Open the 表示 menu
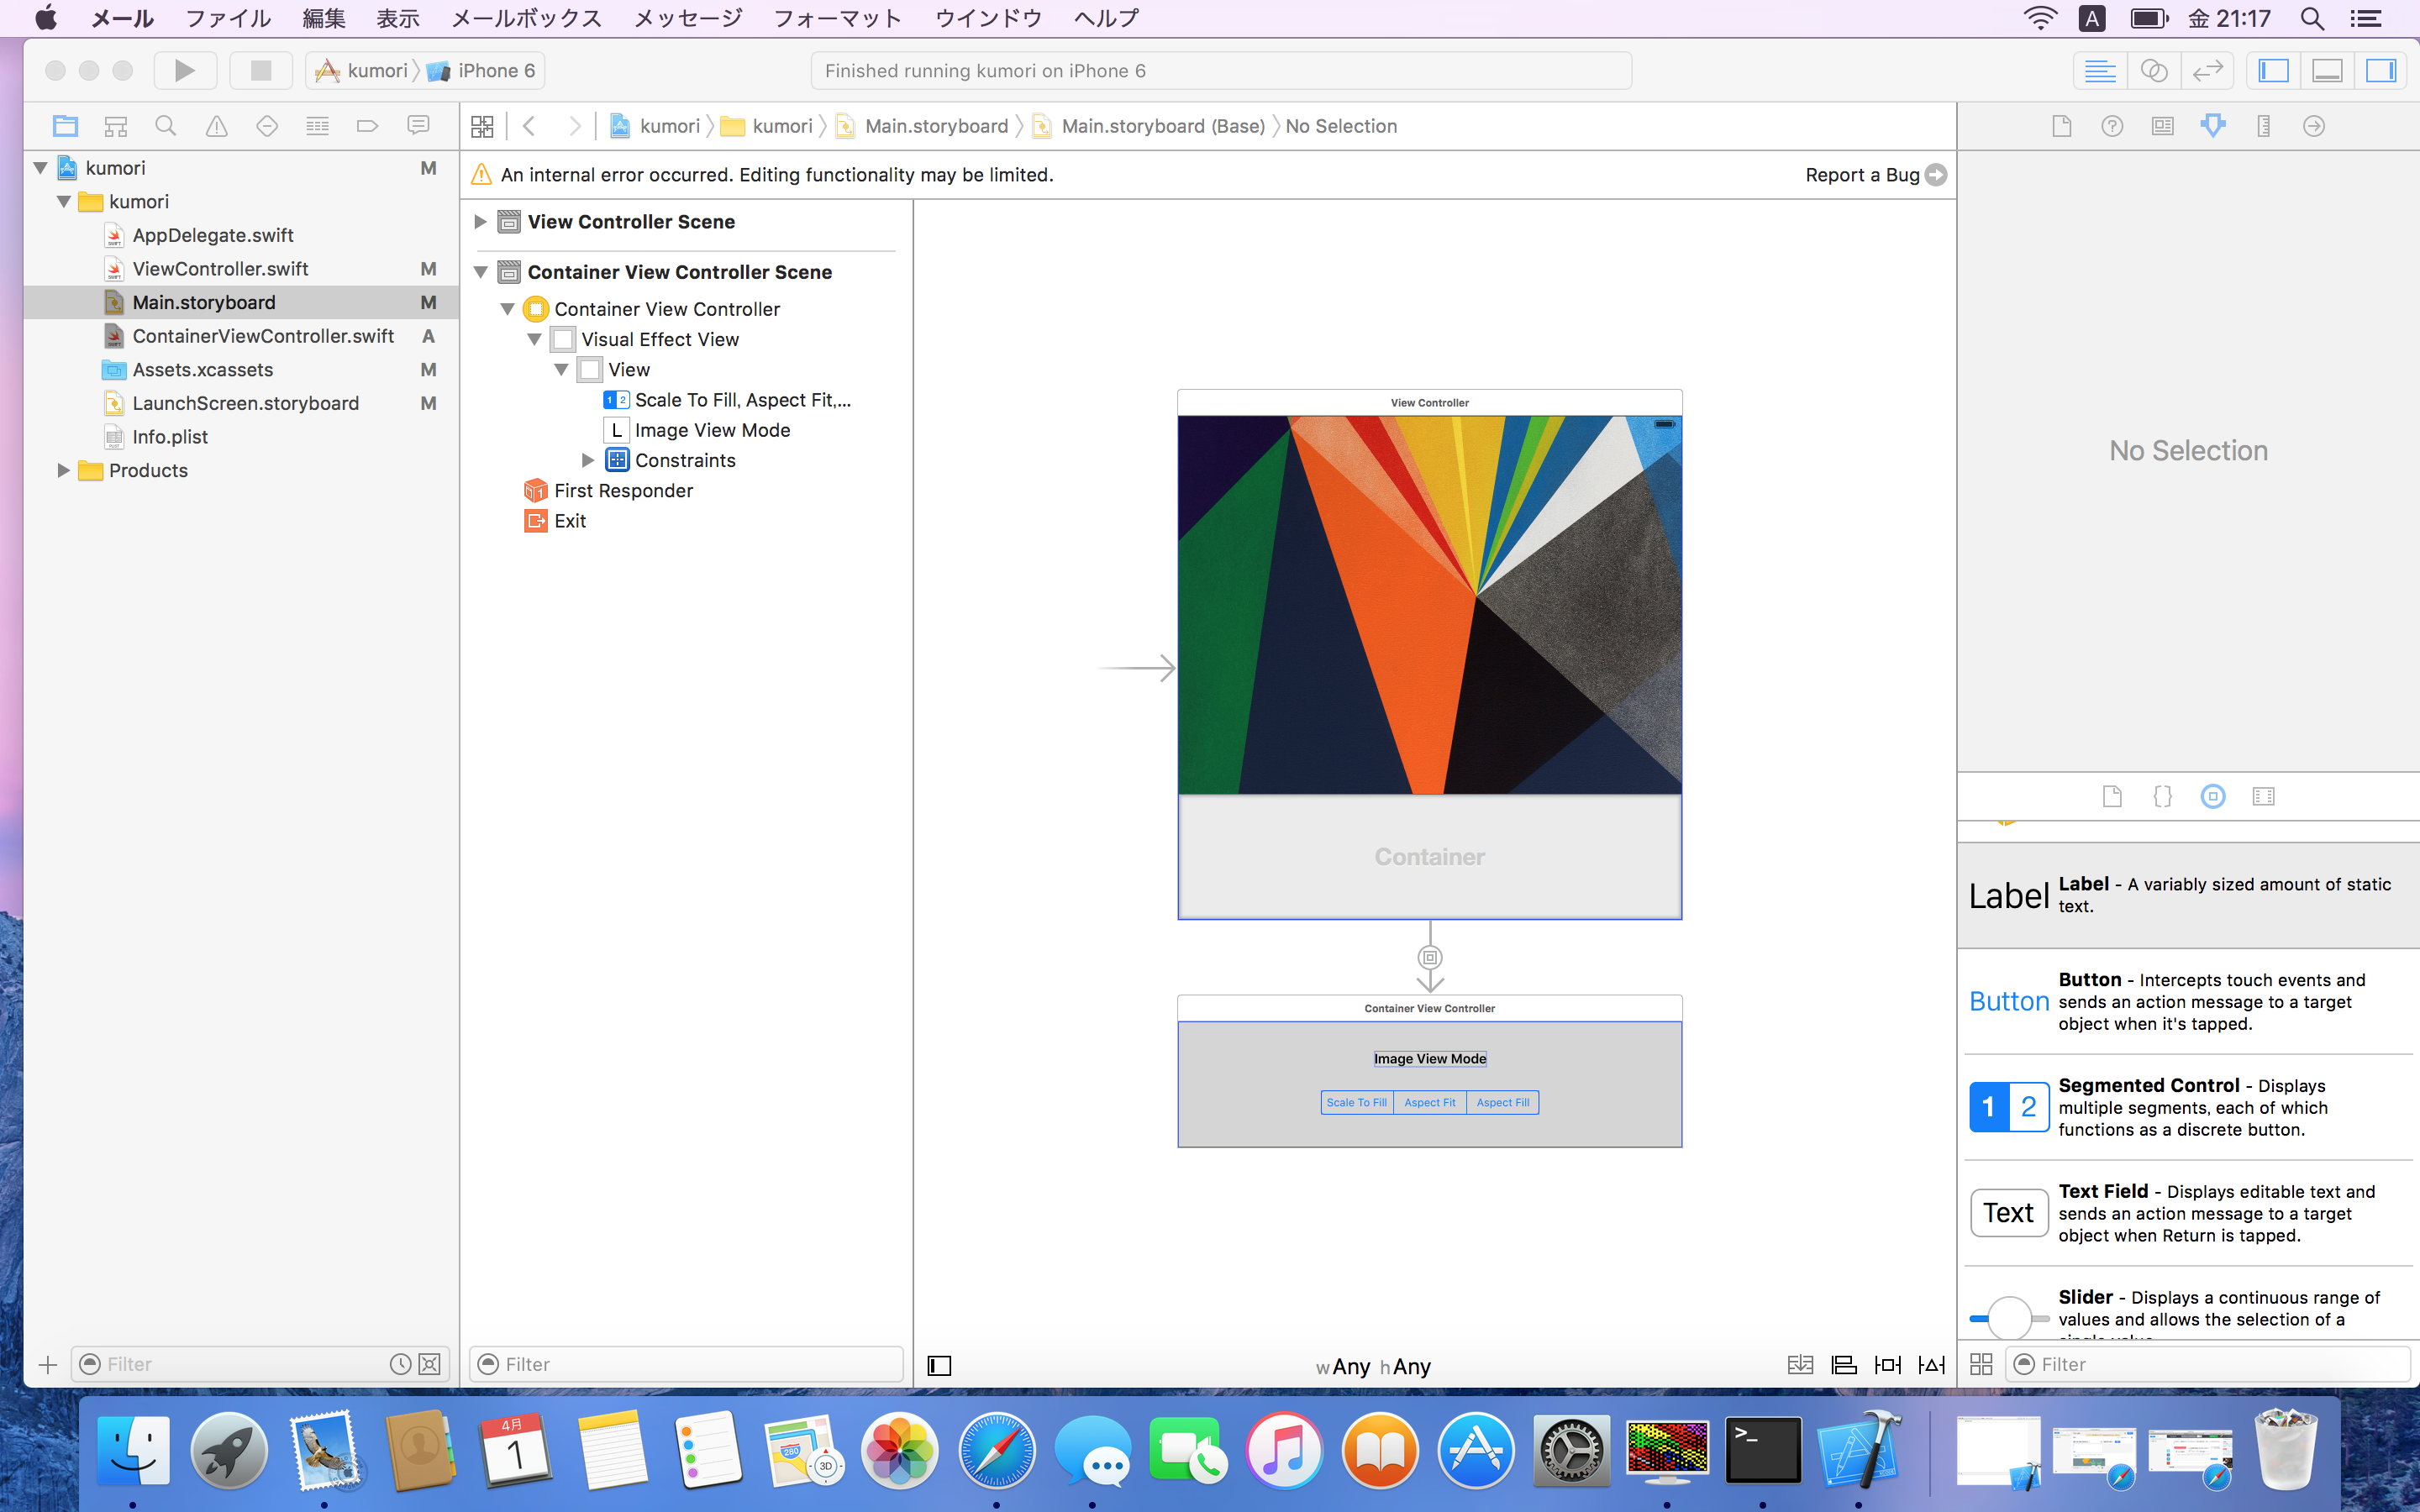The width and height of the screenshot is (2420, 1512). 398,18
